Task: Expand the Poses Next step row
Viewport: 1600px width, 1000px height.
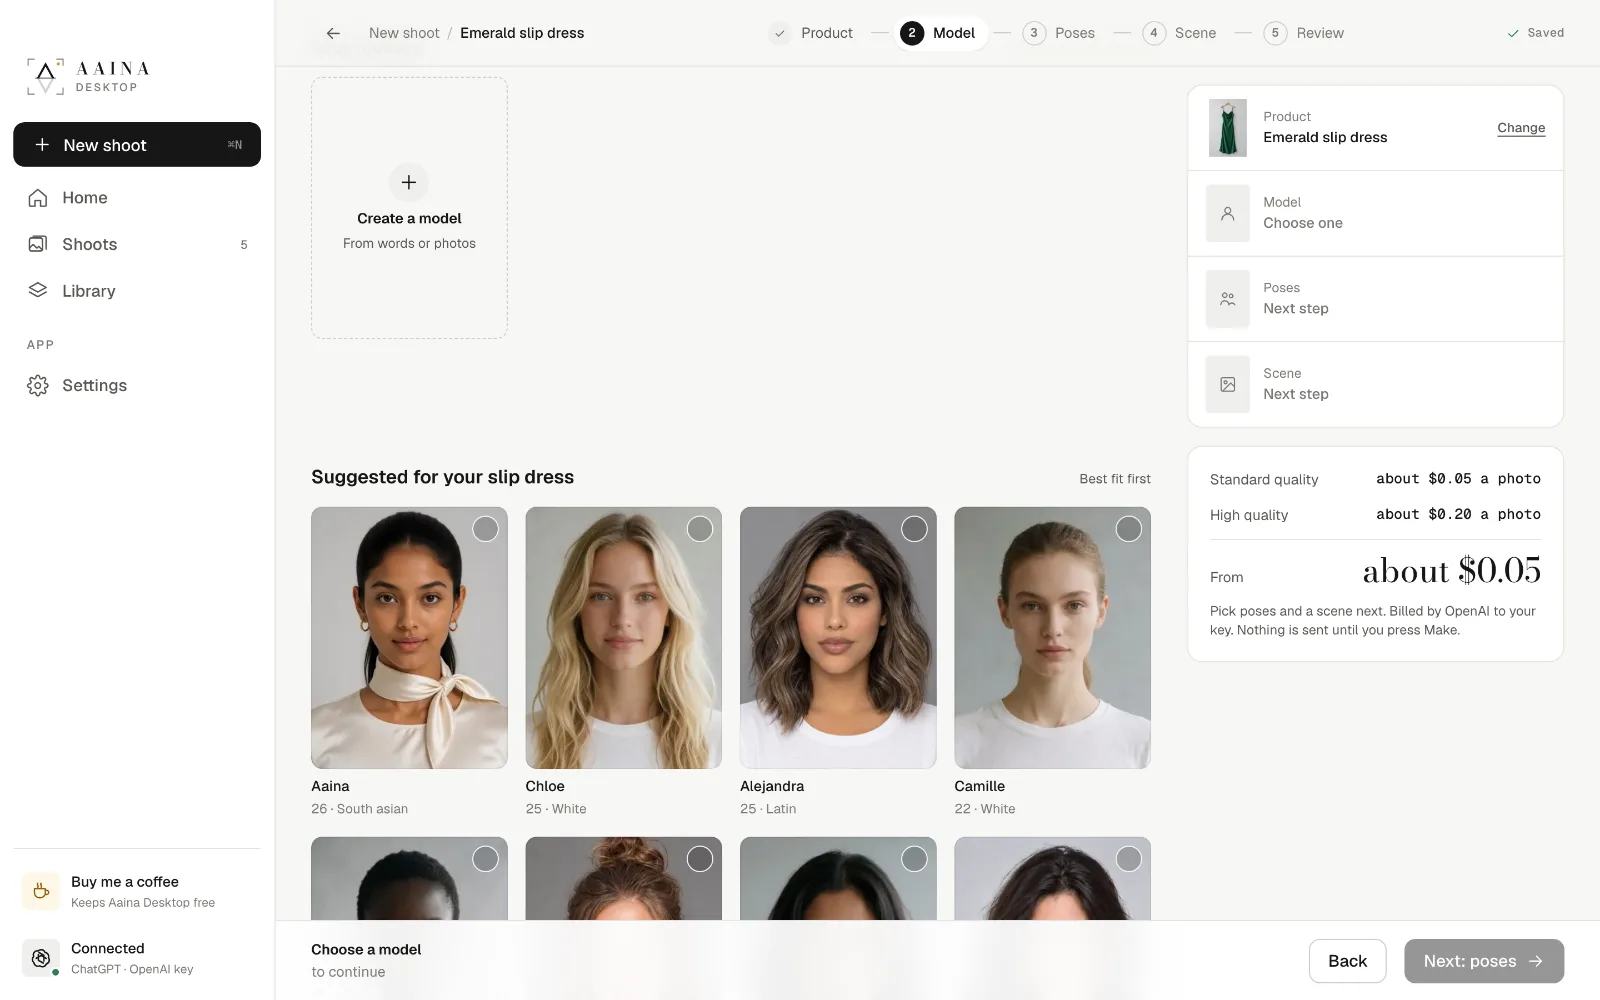Action: (x=1375, y=299)
